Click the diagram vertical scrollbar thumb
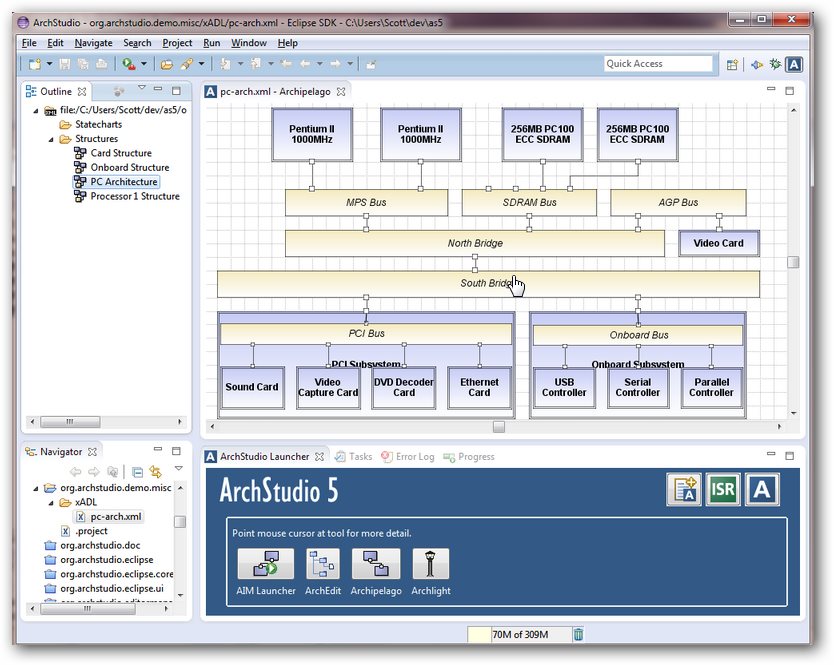 (x=793, y=262)
